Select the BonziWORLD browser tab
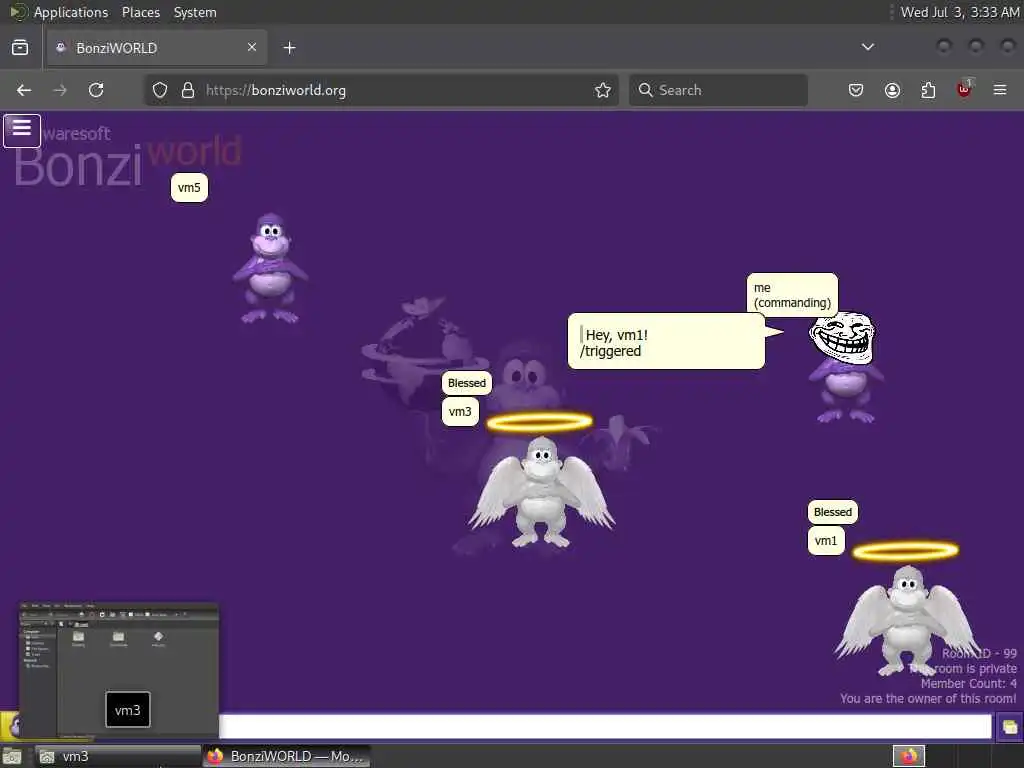This screenshot has height=768, width=1024. 156,48
